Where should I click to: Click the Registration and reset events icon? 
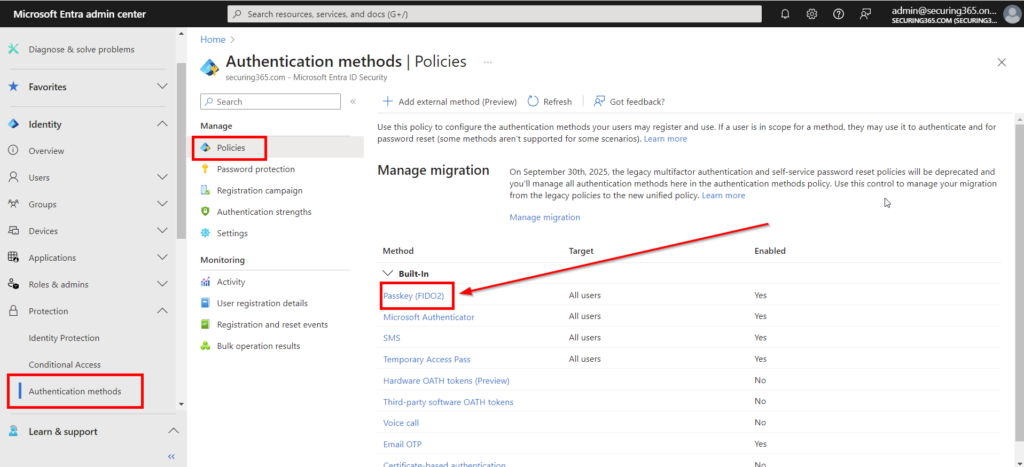point(205,325)
